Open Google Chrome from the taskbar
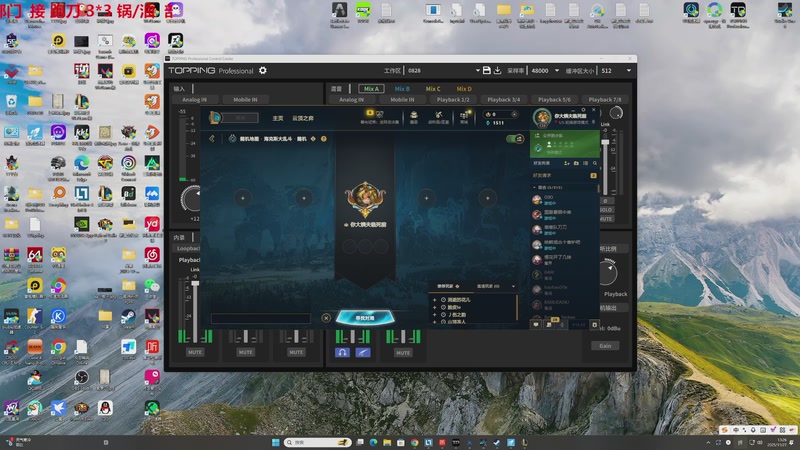The width and height of the screenshot is (800, 450). pyautogui.click(x=415, y=442)
